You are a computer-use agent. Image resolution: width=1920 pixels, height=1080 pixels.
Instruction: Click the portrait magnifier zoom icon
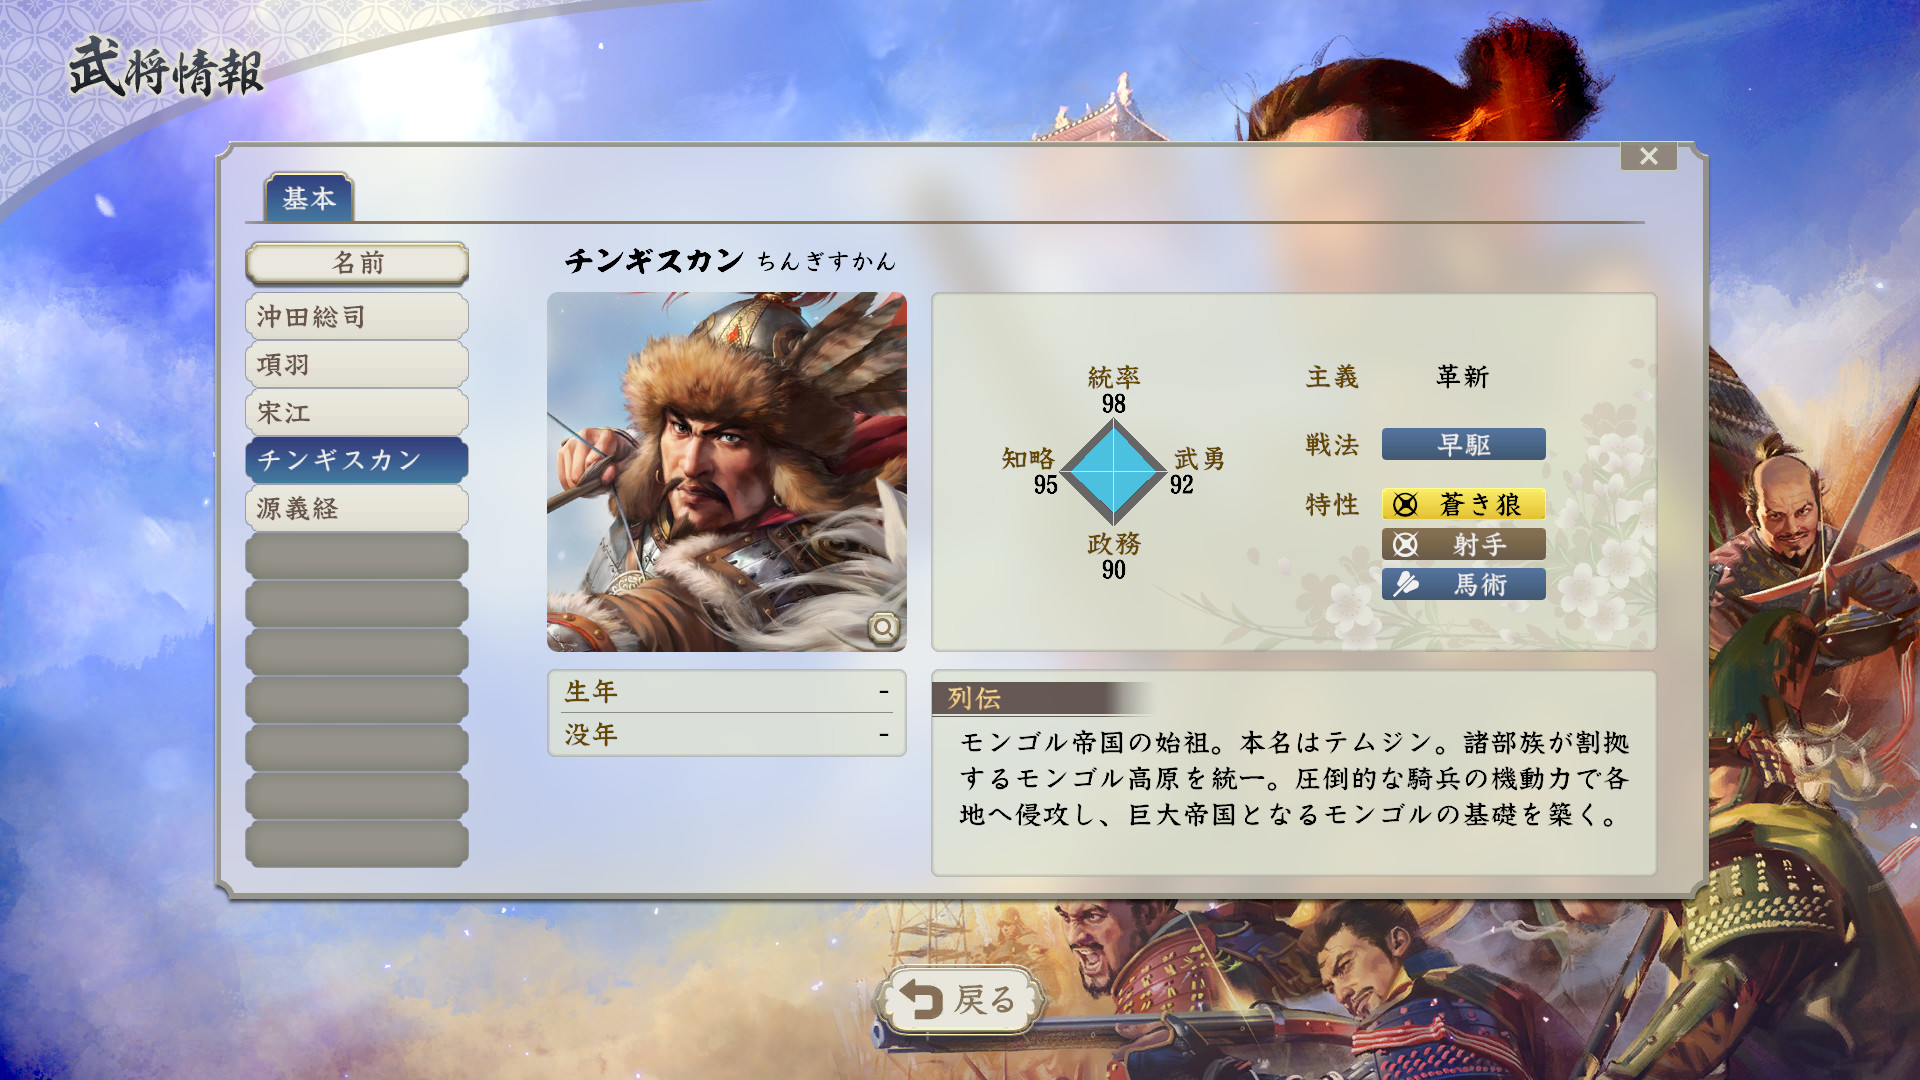pyautogui.click(x=883, y=627)
